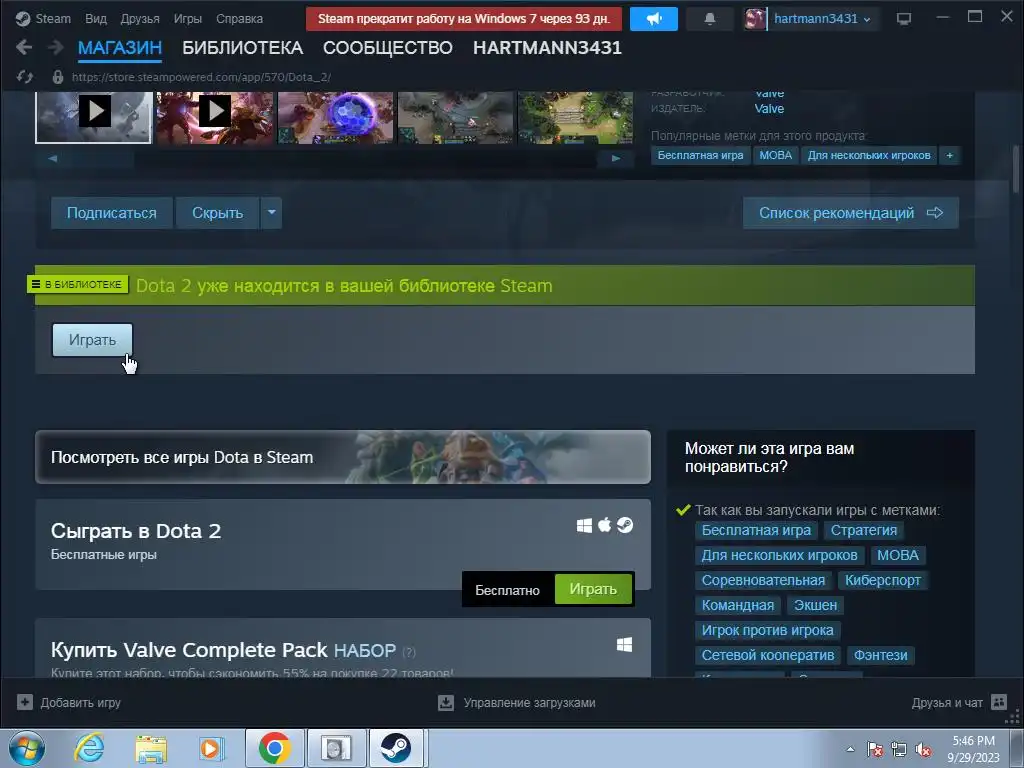Open the HARTMANN3431 profile tab

[547, 48]
